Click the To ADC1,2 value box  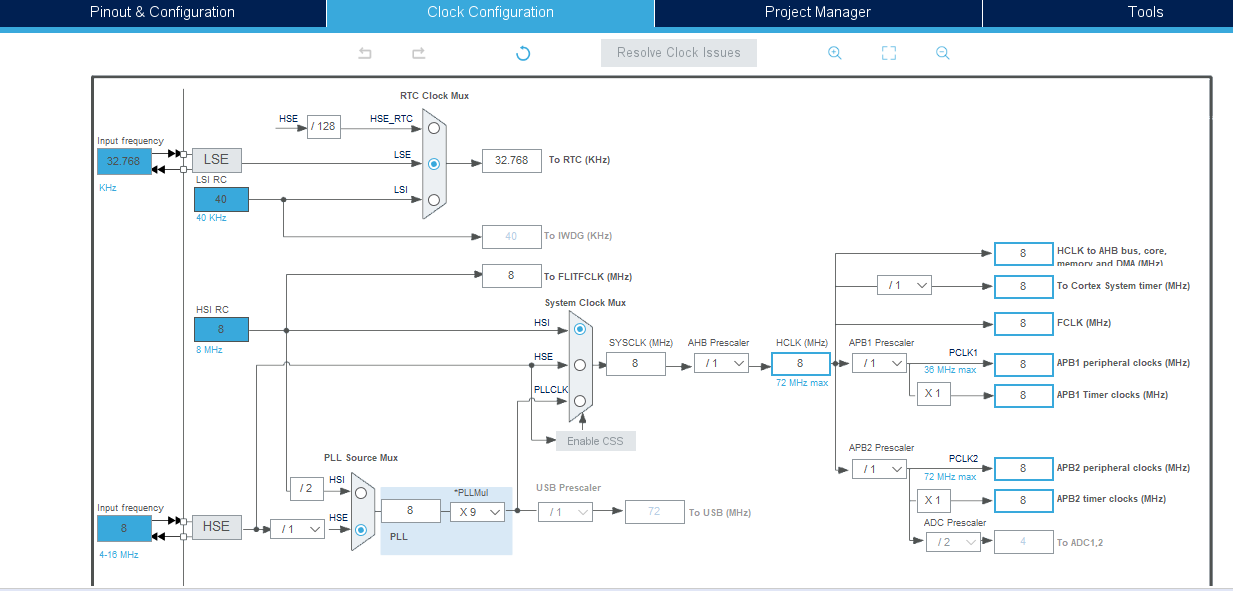(x=1024, y=542)
